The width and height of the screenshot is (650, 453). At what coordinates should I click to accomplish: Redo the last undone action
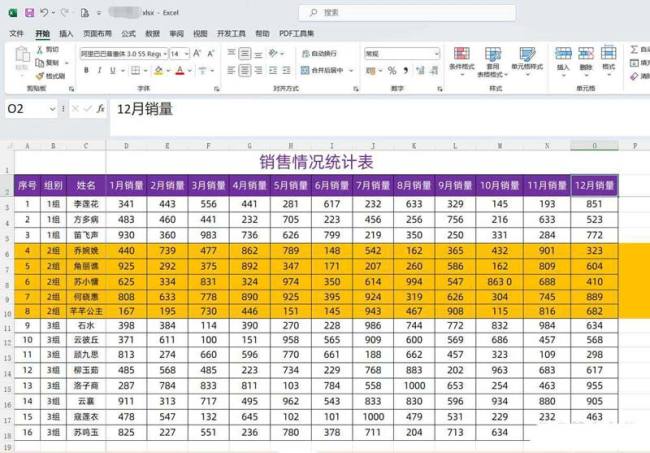64,13
